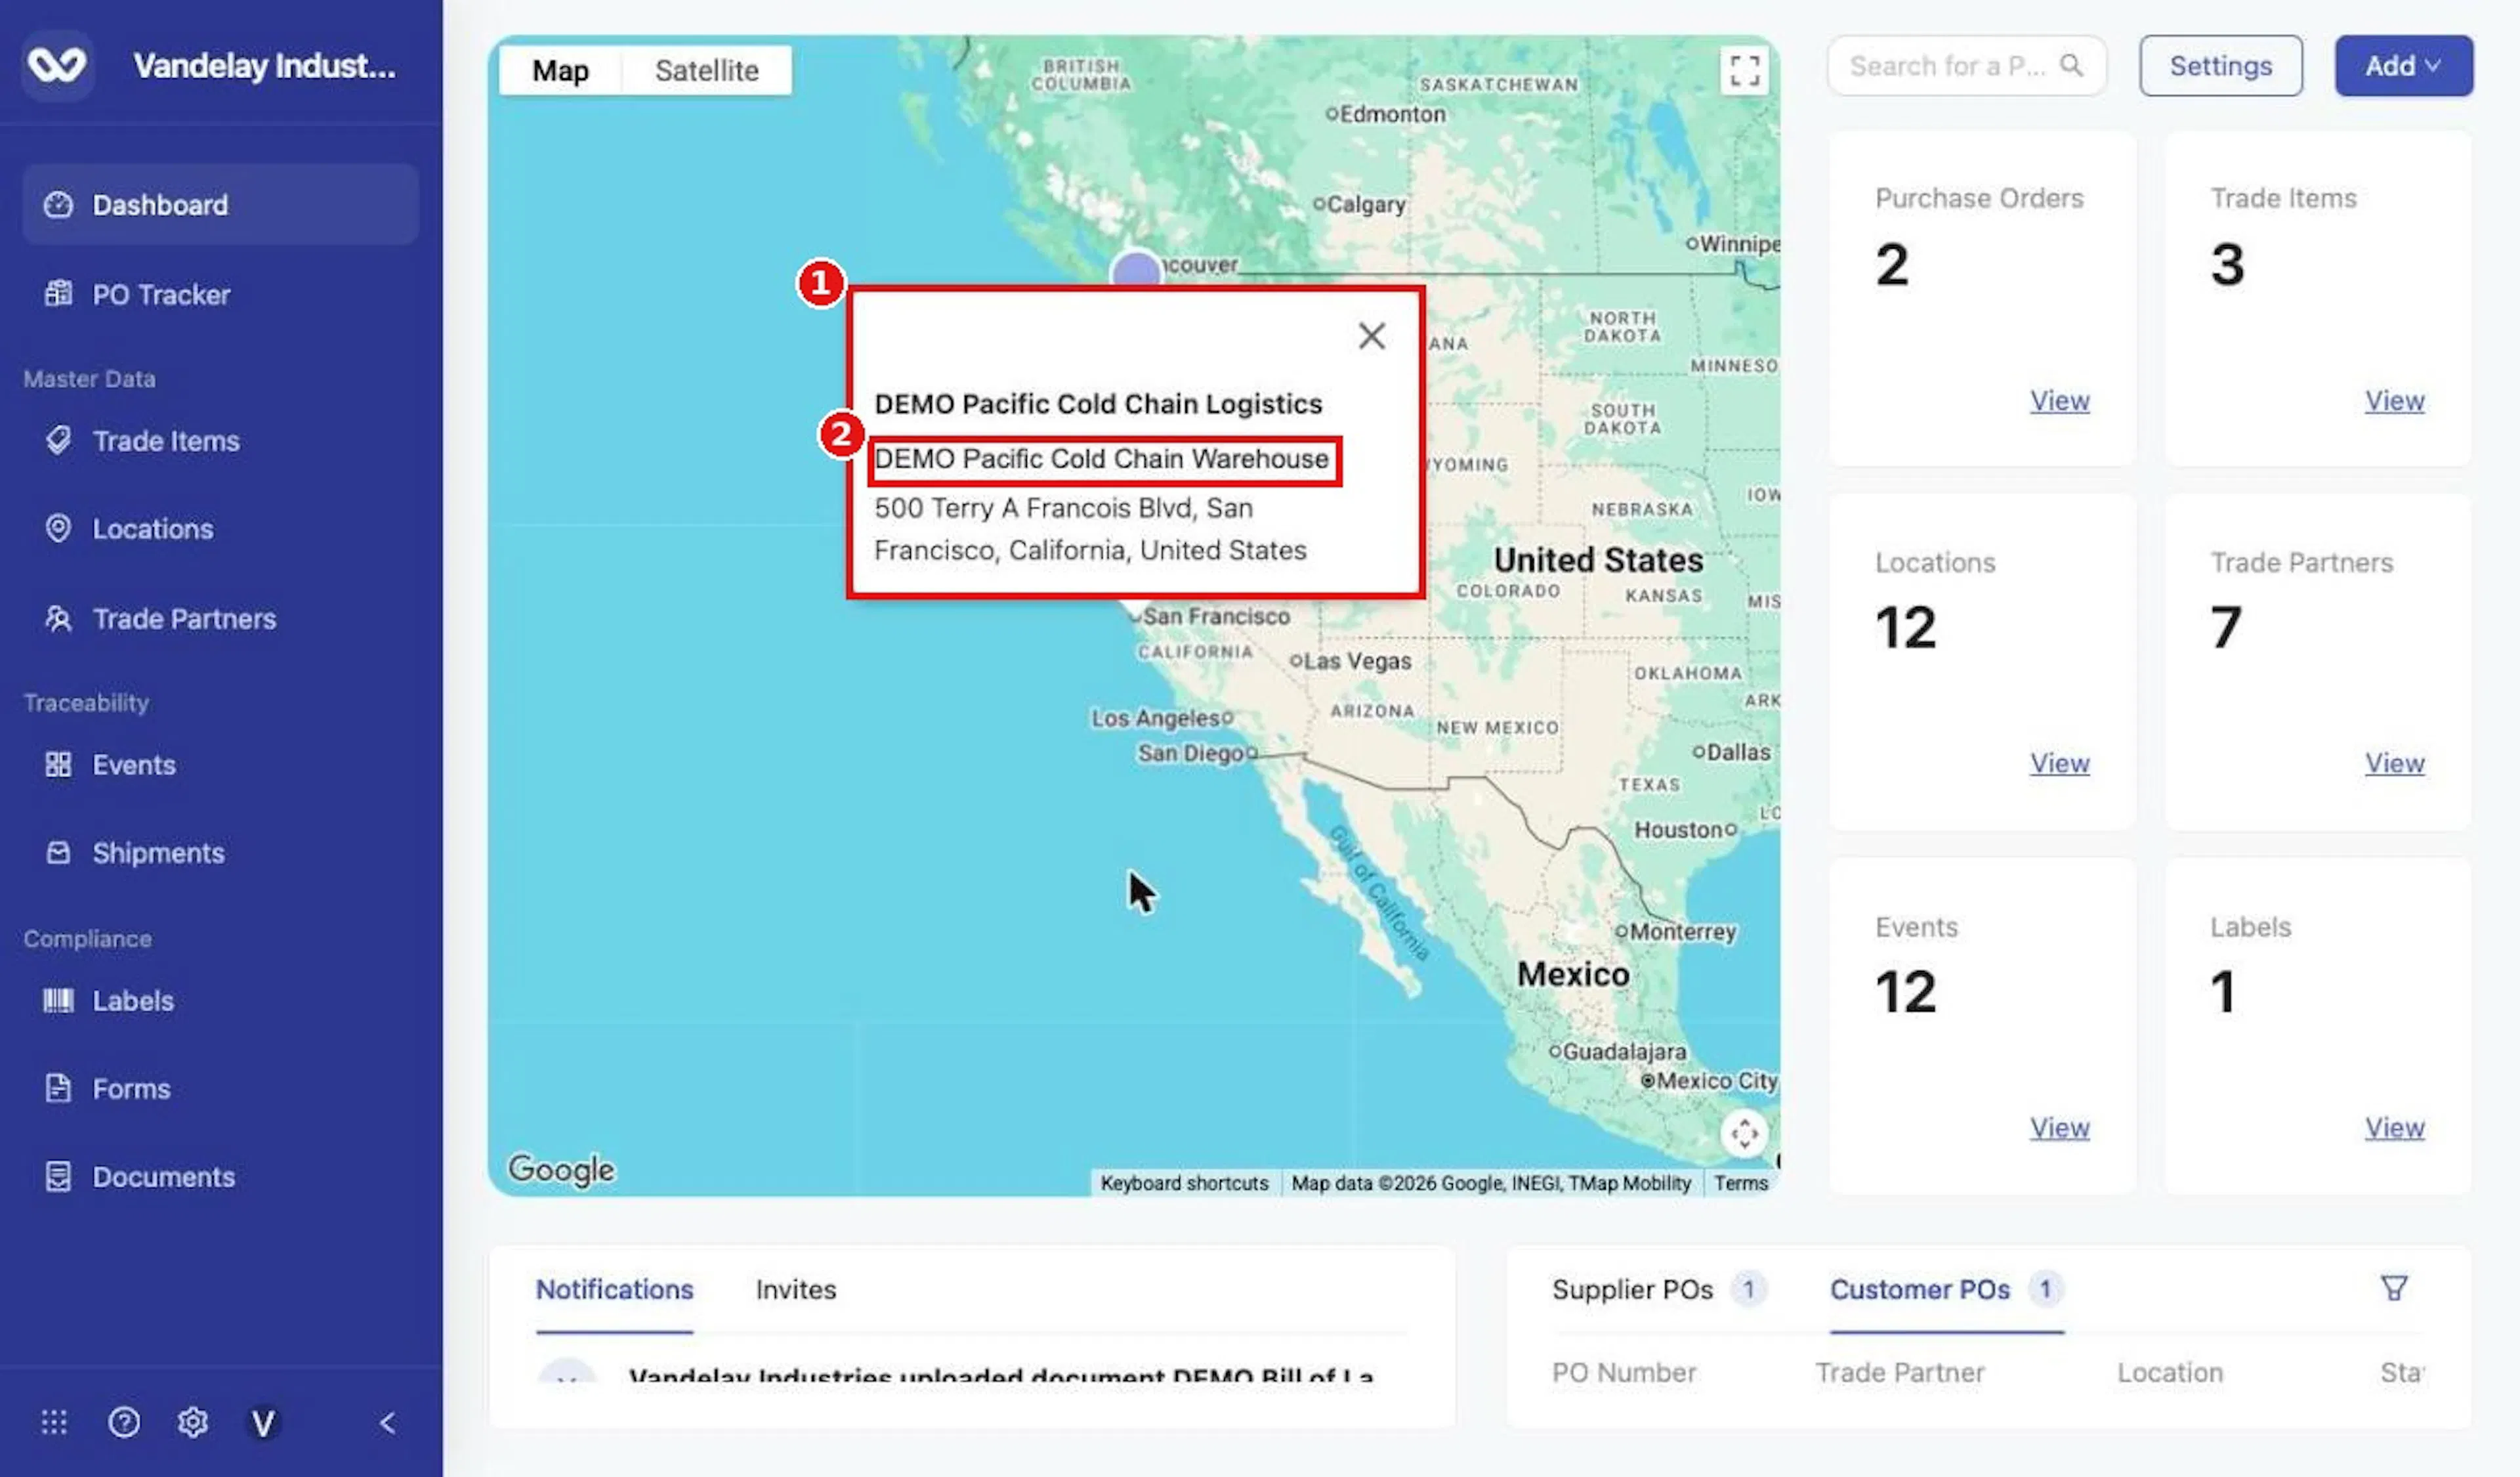View Labels from its card
This screenshot has height=1477, width=2520.
coord(2394,1128)
